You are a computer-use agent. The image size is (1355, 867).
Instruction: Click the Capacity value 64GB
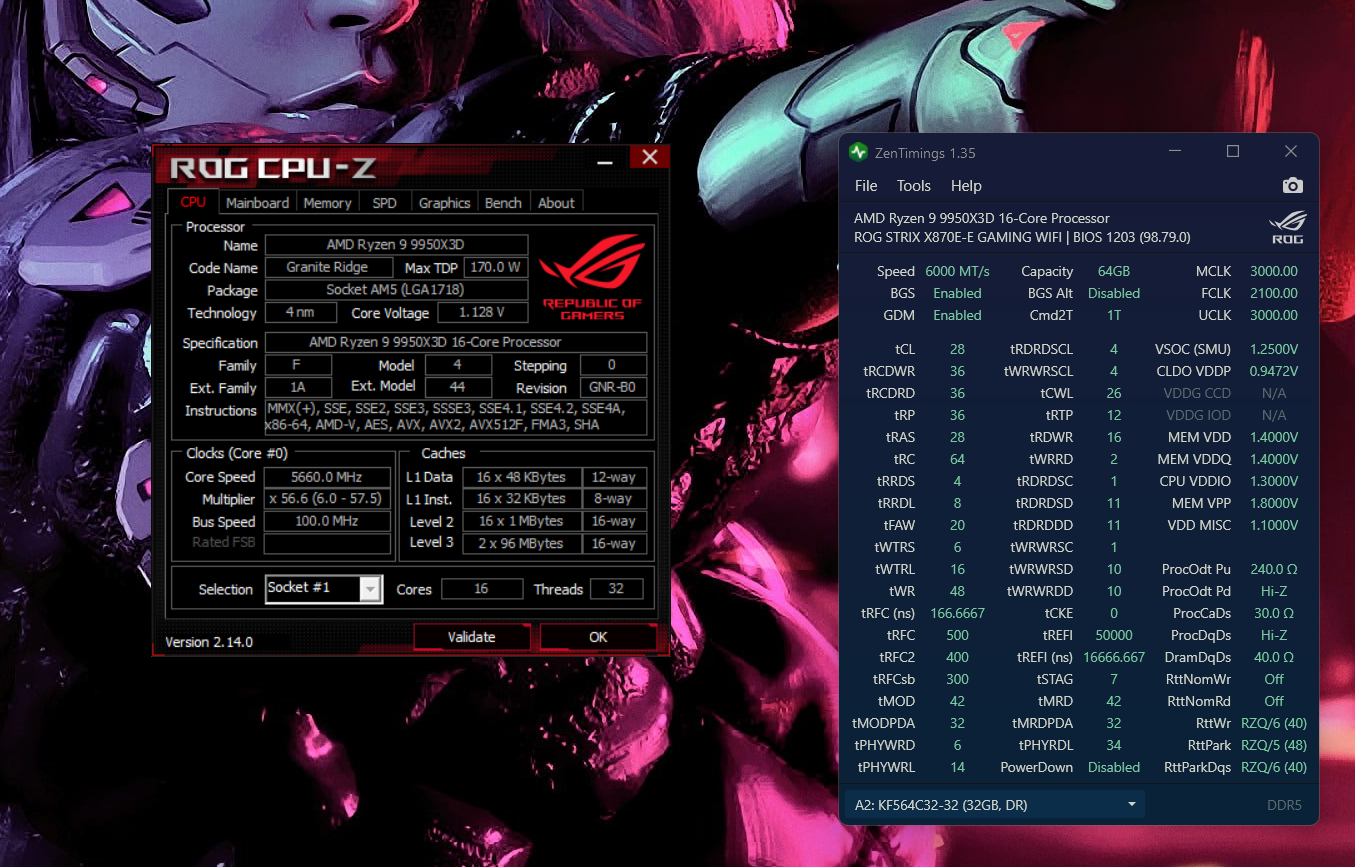1113,271
